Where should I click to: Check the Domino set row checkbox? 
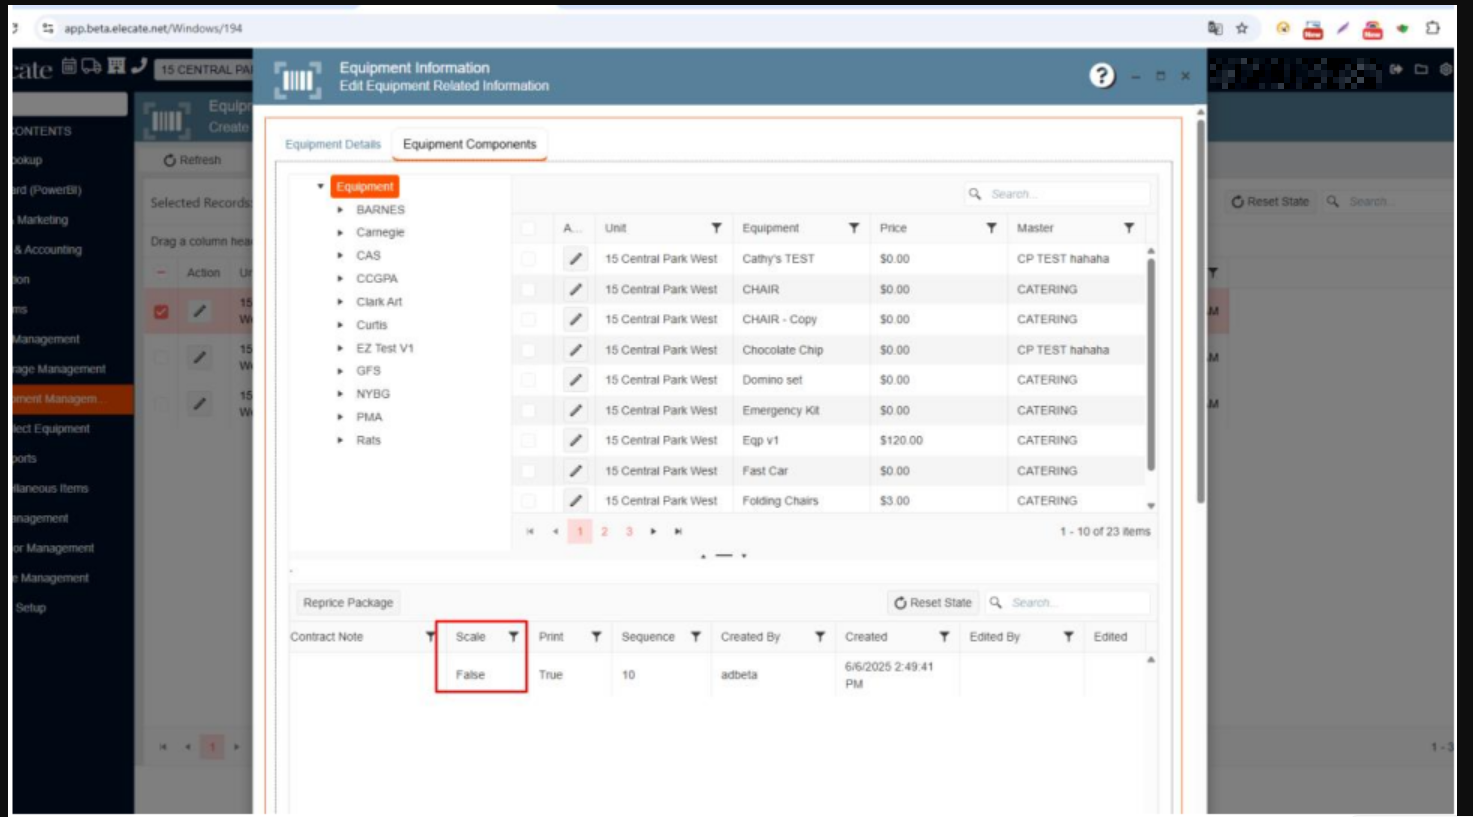(x=528, y=380)
